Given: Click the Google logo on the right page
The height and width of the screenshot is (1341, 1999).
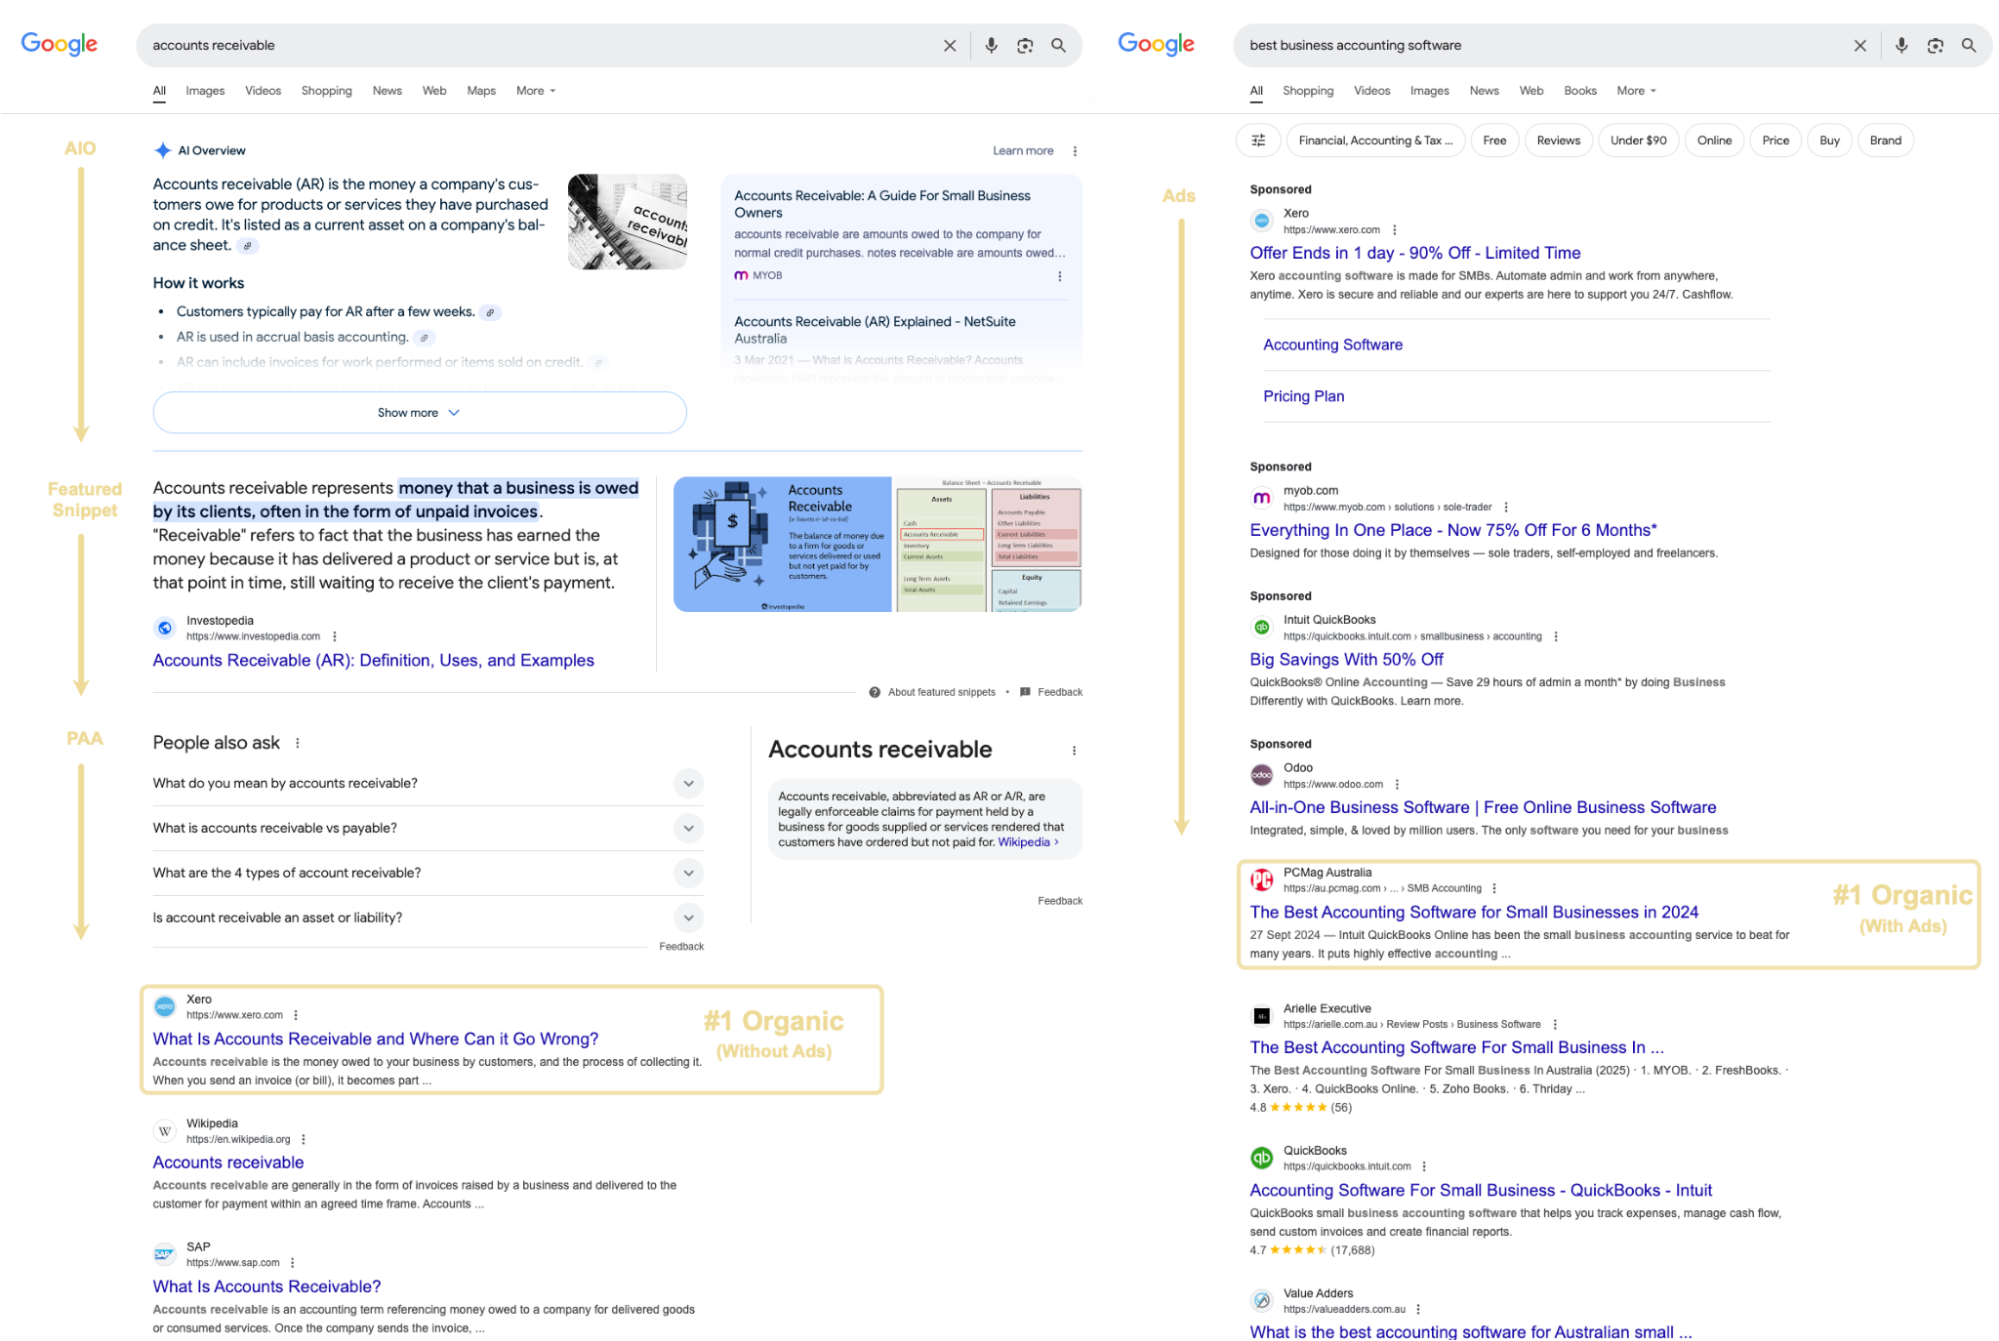Looking at the screenshot, I should (x=1156, y=44).
